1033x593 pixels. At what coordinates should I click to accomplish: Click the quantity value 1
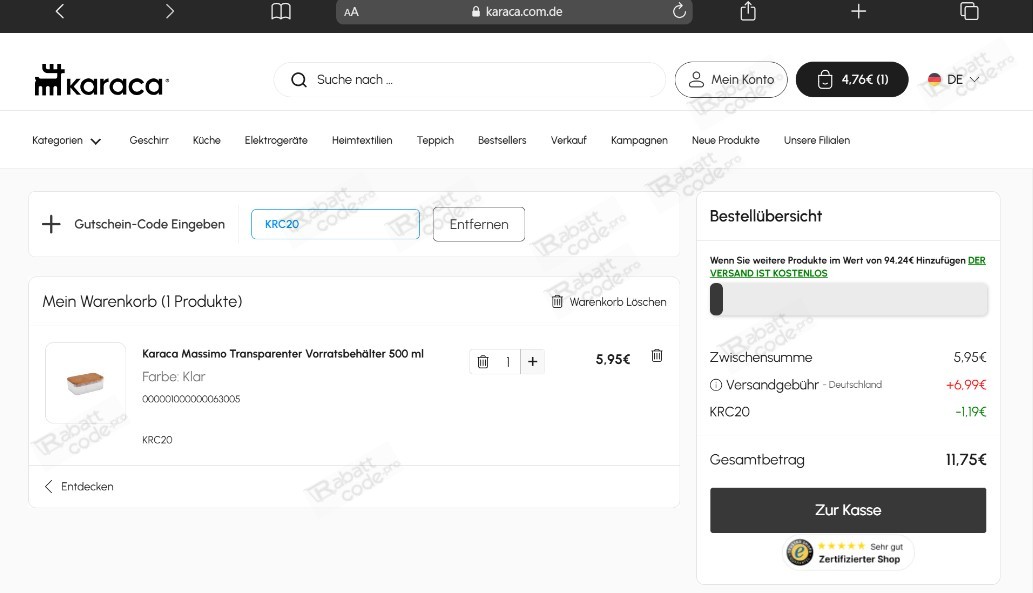tap(508, 362)
